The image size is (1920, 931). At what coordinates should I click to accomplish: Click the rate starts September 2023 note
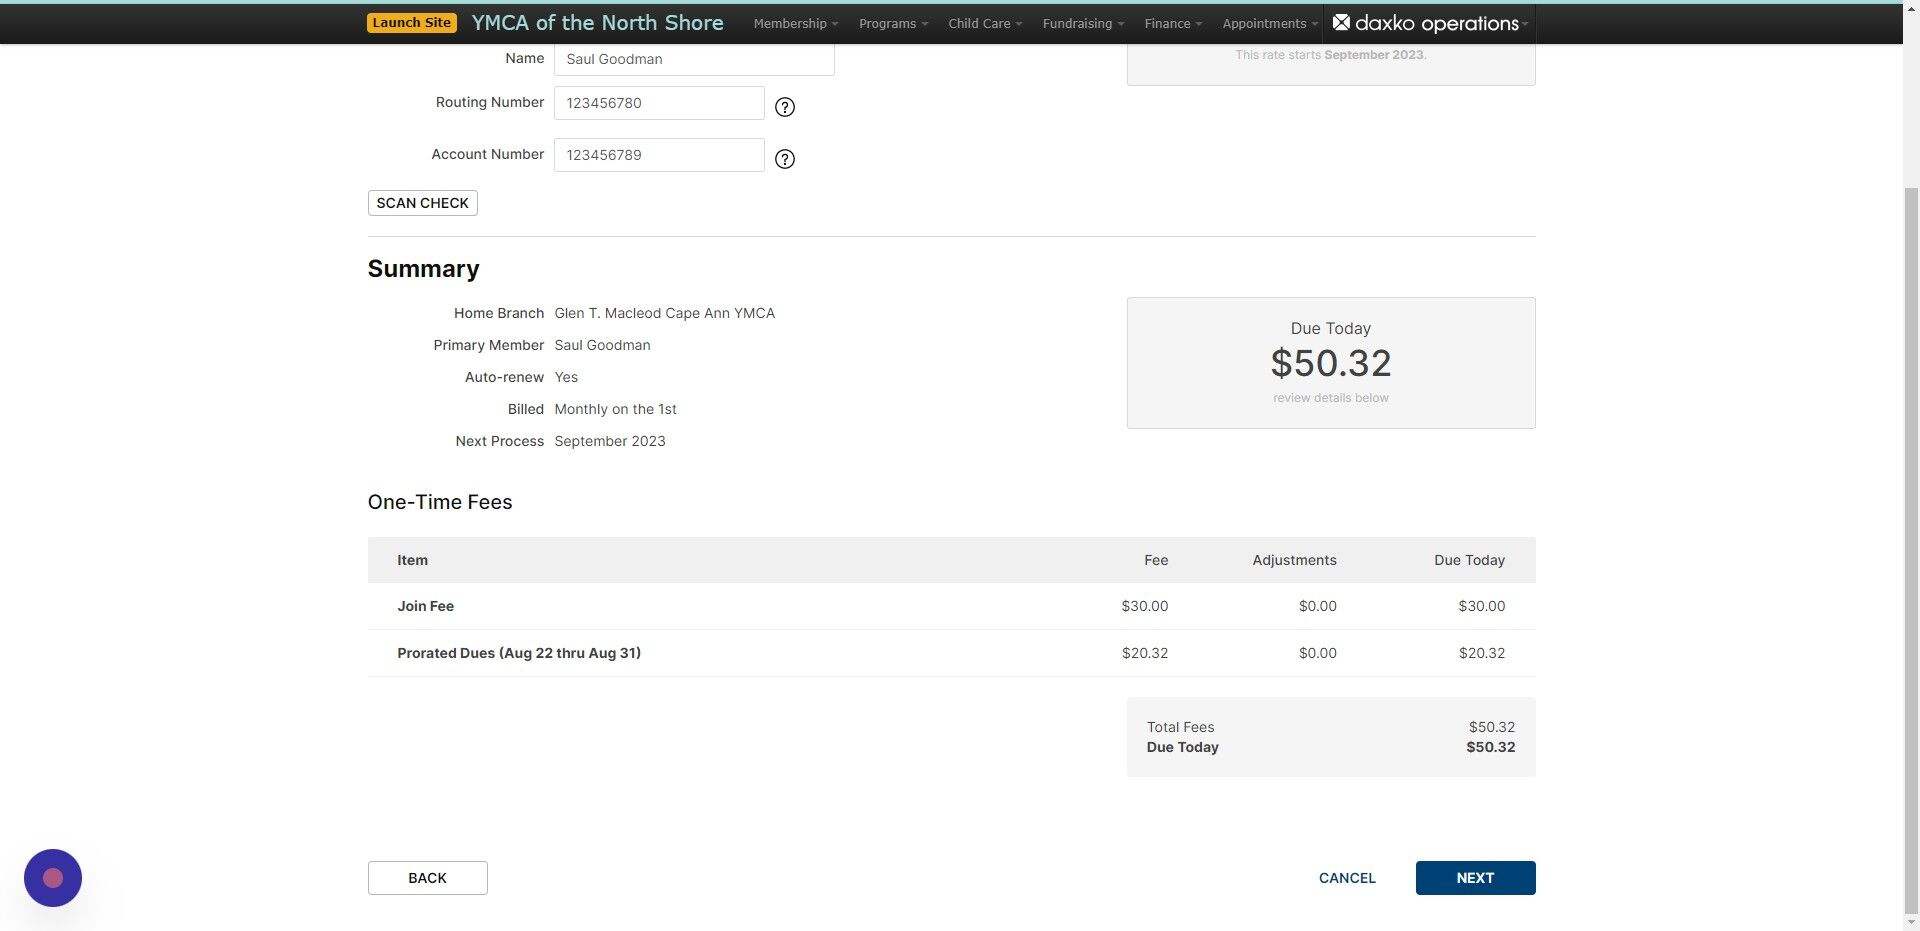[1330, 55]
